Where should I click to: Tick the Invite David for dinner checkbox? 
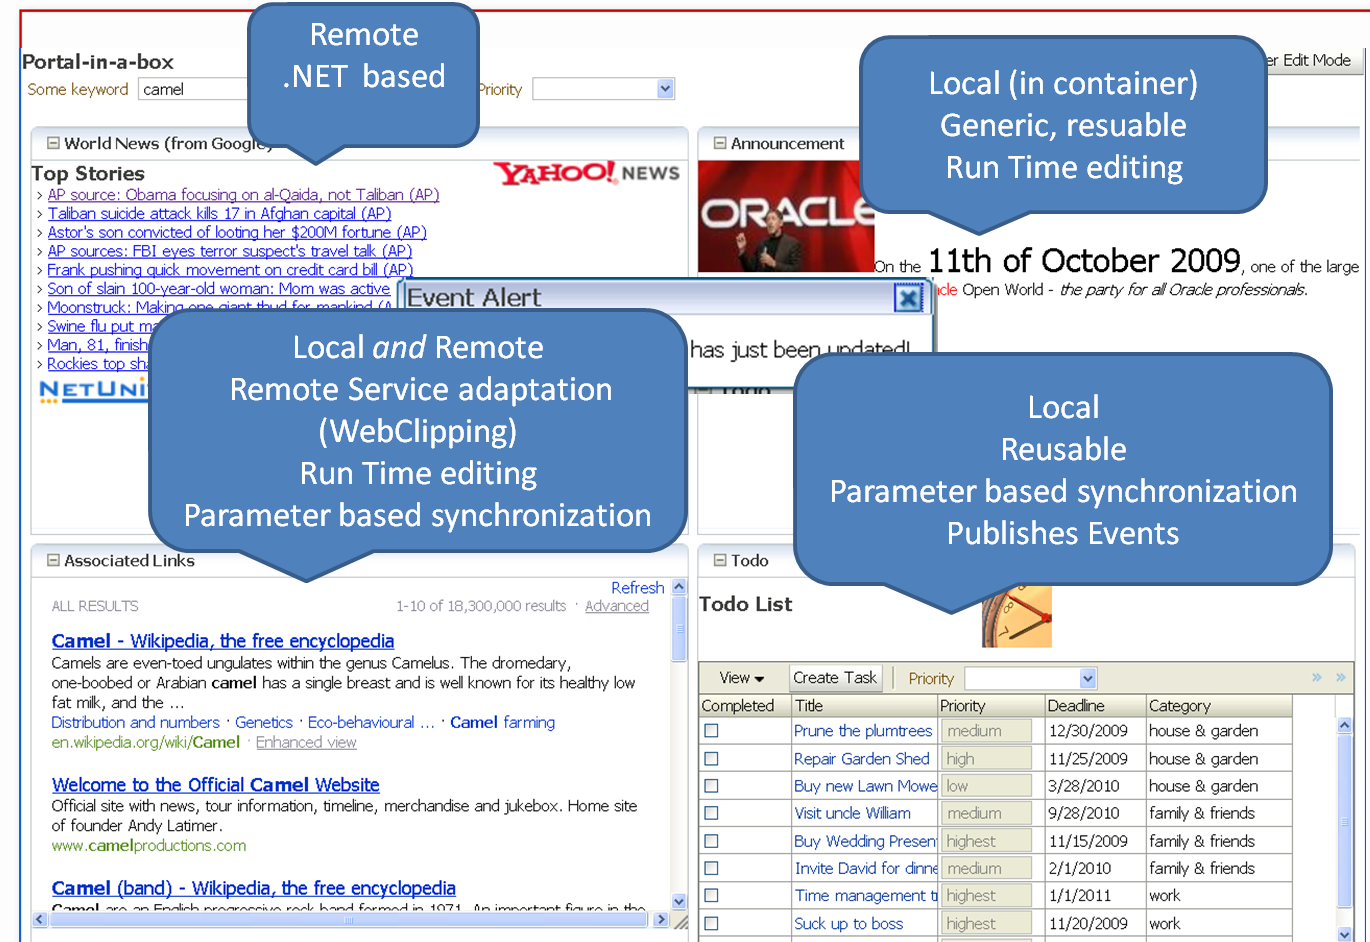[711, 869]
